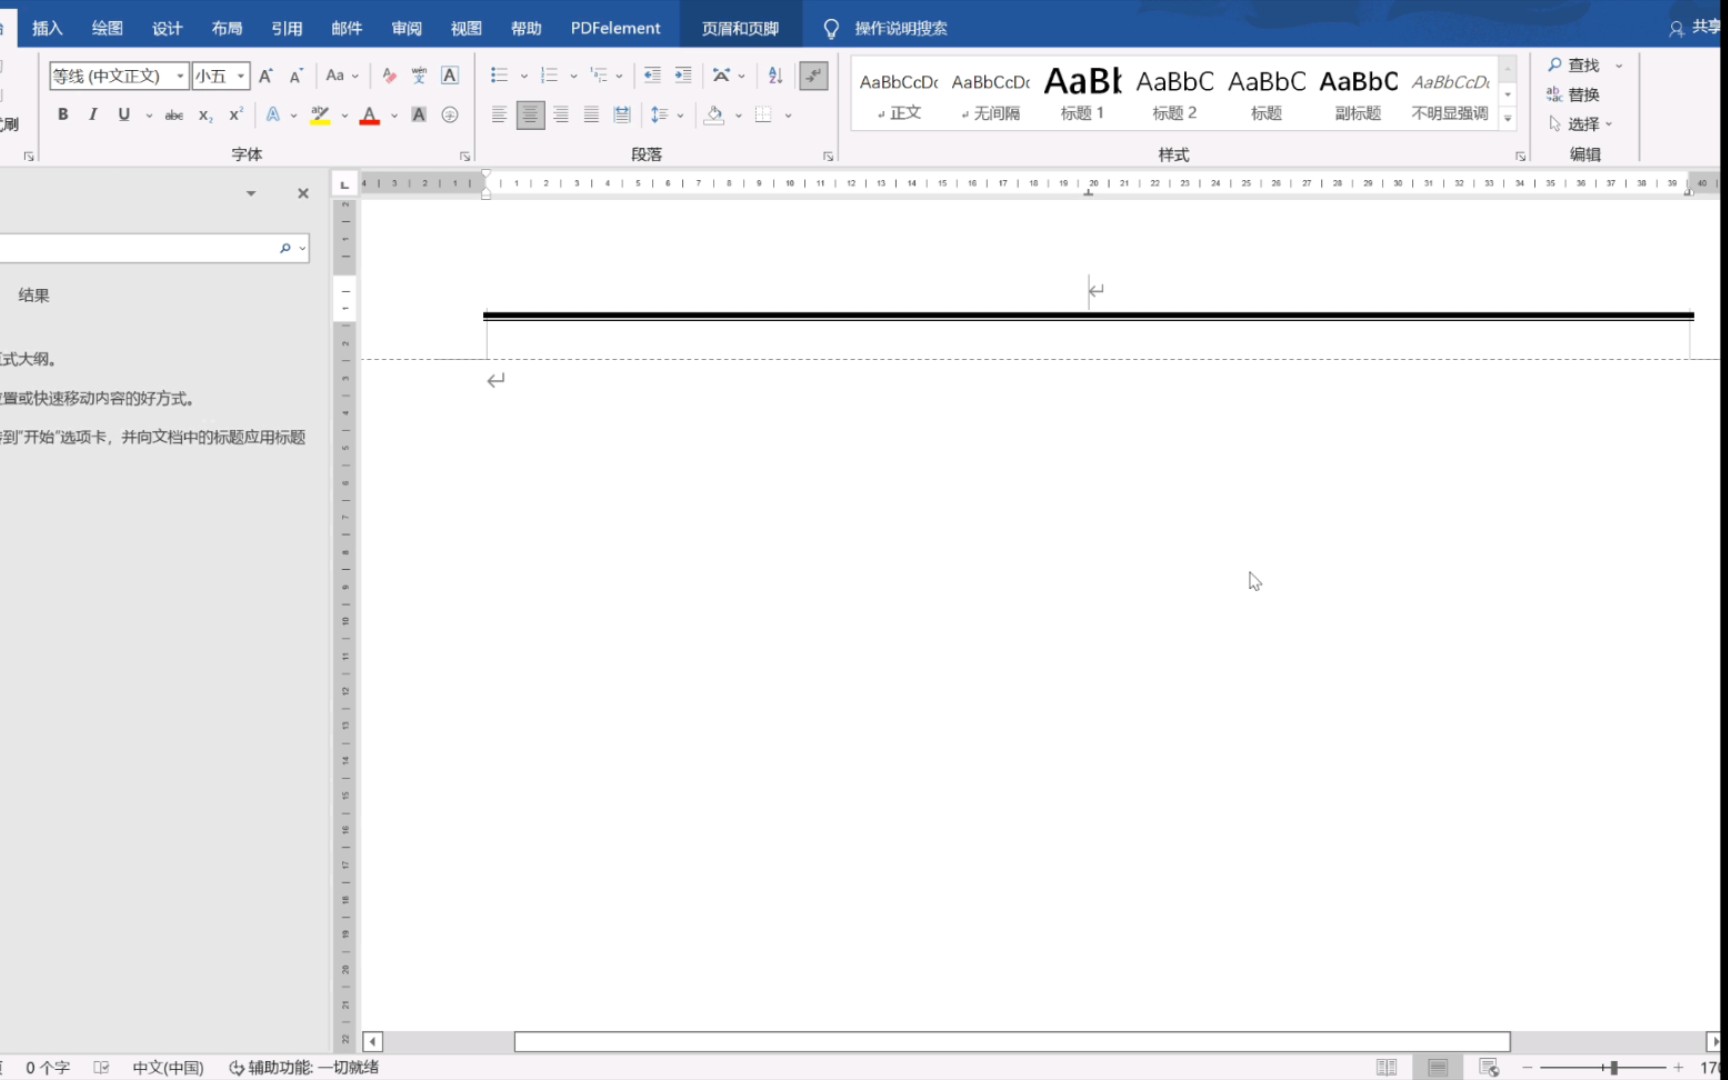Open font dialog launcher
Image resolution: width=1728 pixels, height=1080 pixels.
tap(465, 156)
